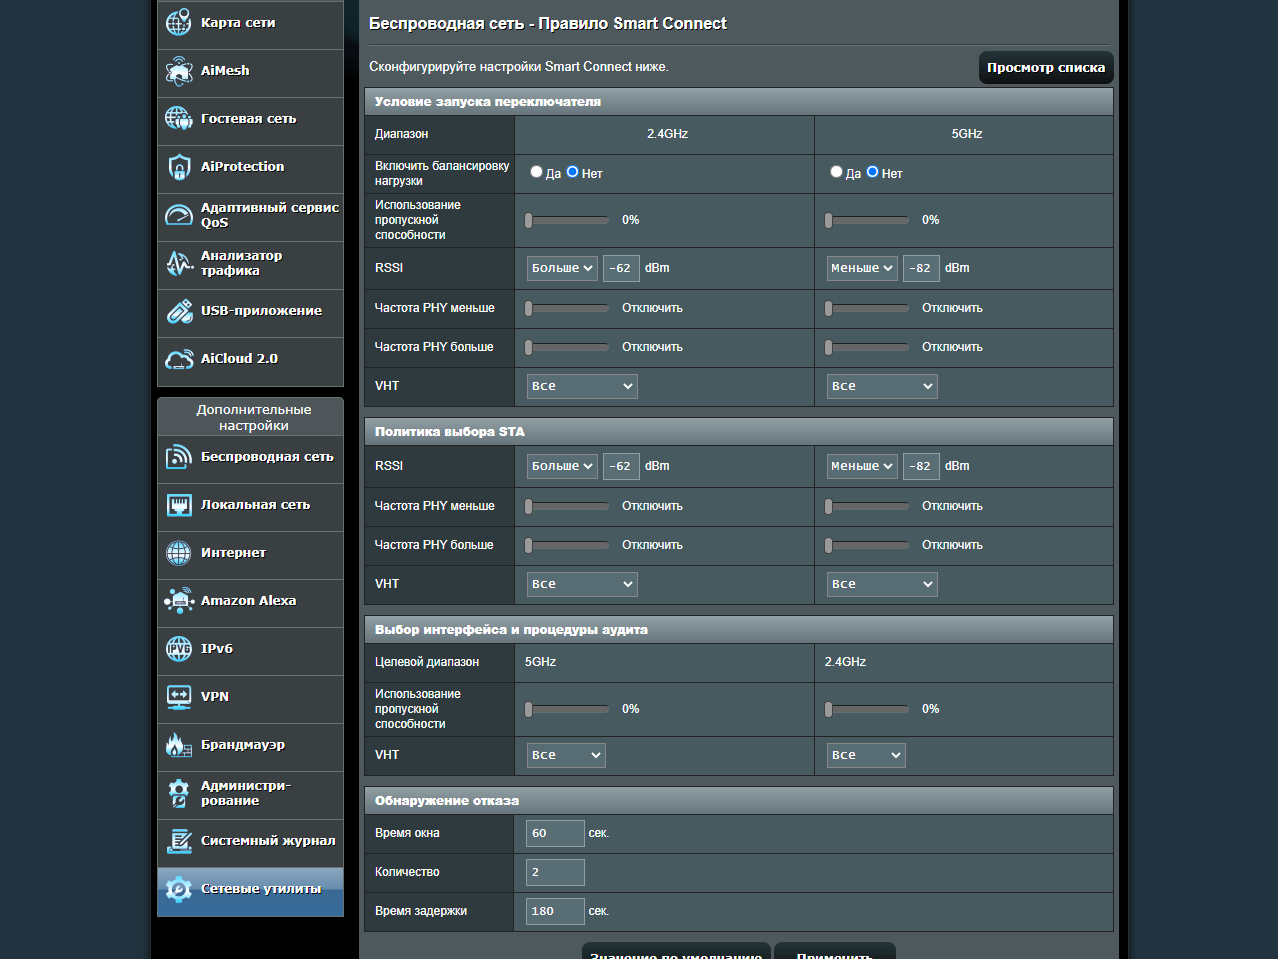Enable load balancing Да for 2.4GHz

point(536,172)
